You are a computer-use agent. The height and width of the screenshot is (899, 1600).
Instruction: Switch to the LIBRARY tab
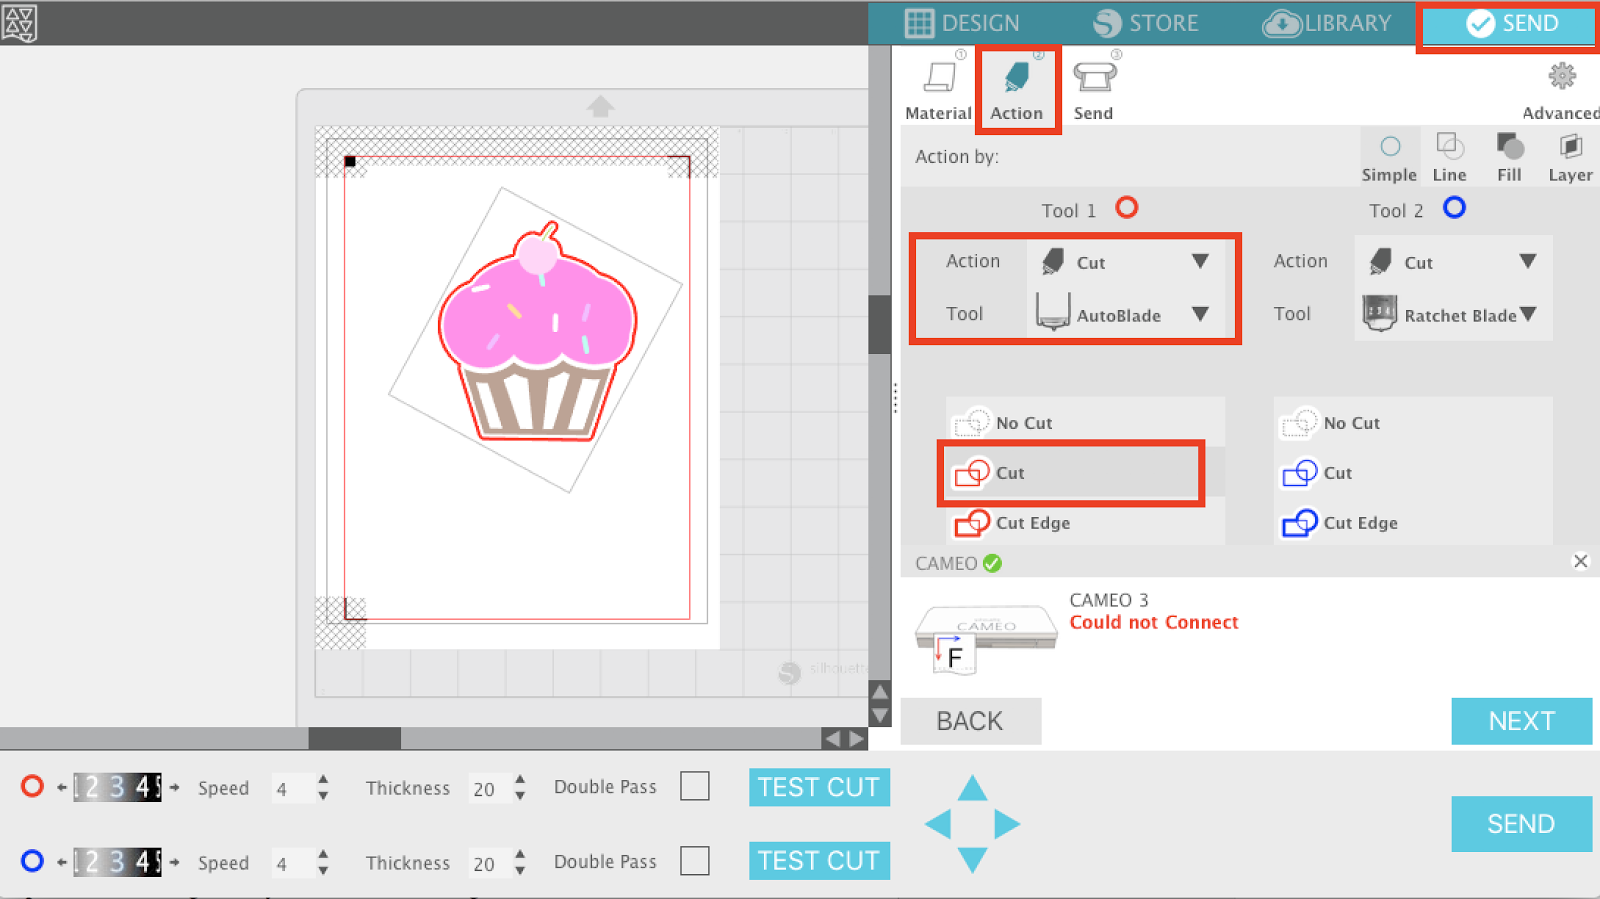click(1327, 23)
